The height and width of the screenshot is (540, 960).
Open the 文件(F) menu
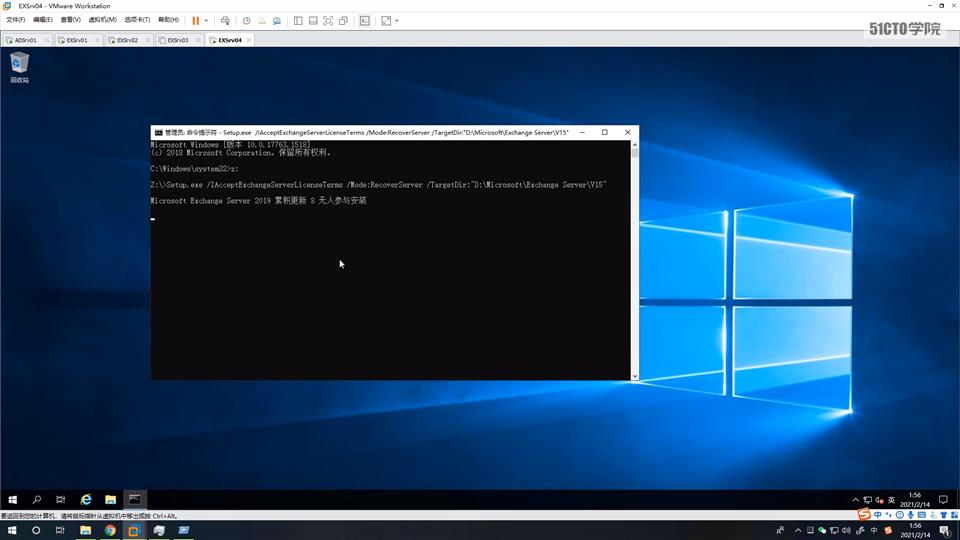[x=15, y=20]
